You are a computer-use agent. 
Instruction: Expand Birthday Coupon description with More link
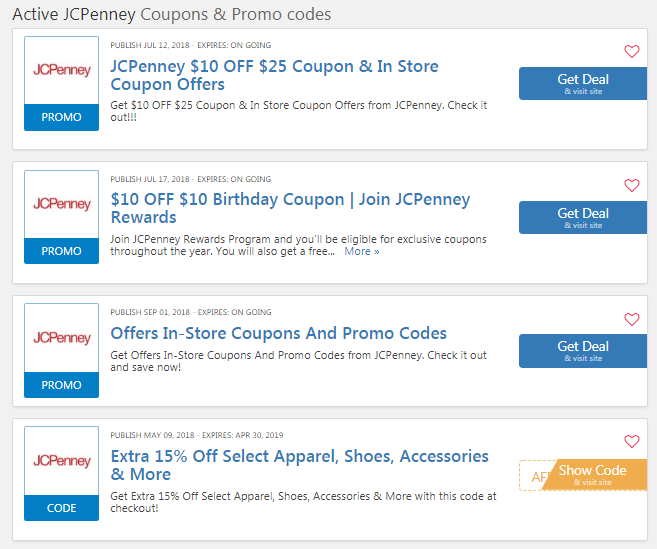[x=361, y=251]
